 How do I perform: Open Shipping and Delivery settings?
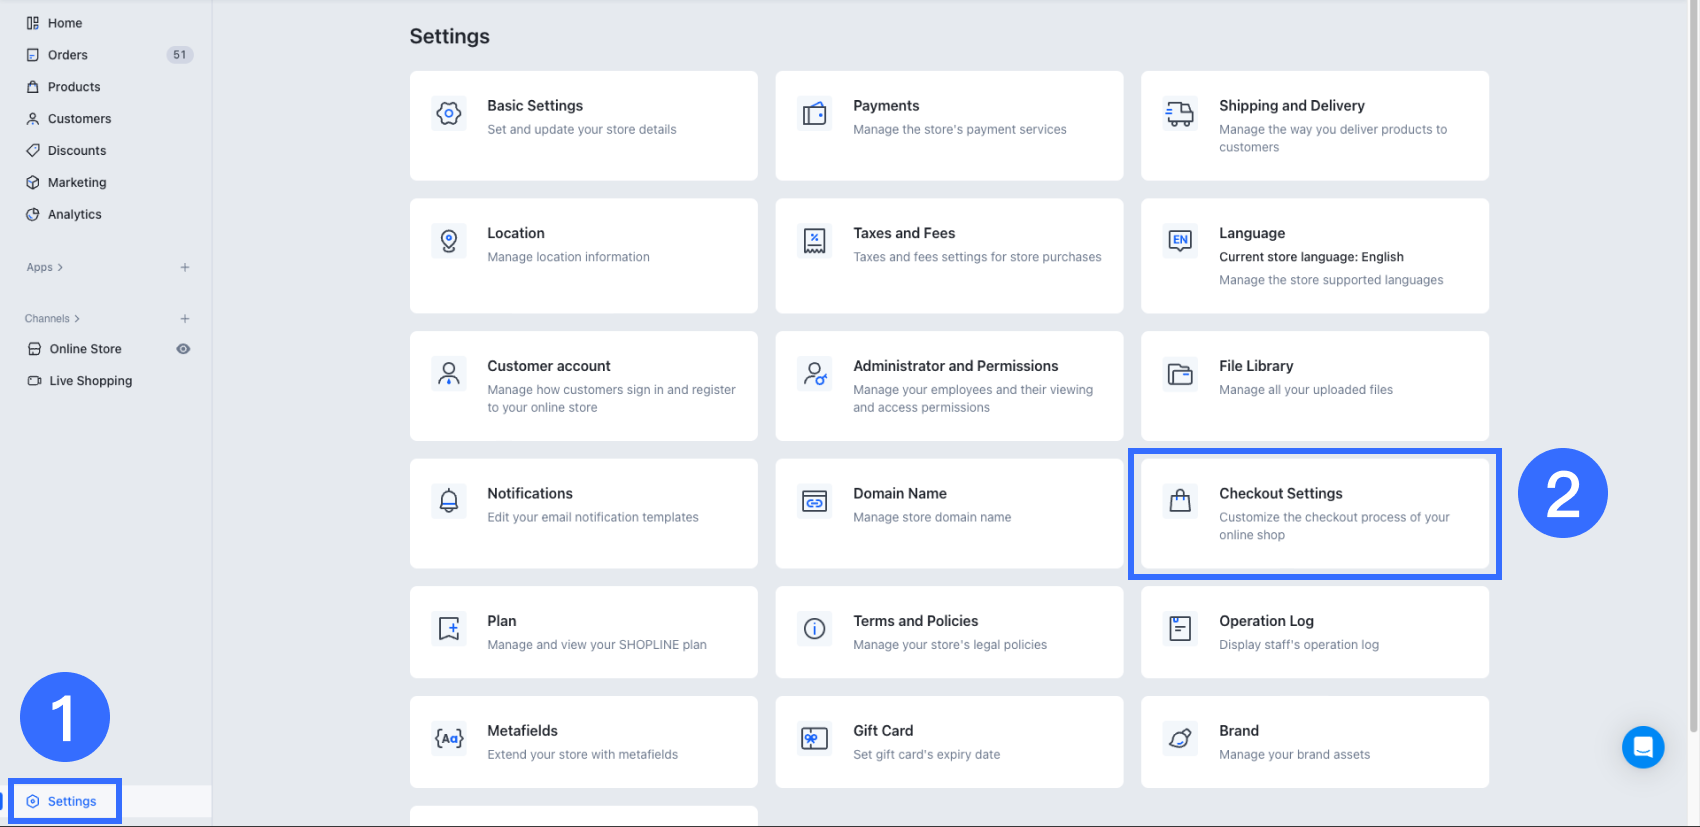click(x=1292, y=106)
